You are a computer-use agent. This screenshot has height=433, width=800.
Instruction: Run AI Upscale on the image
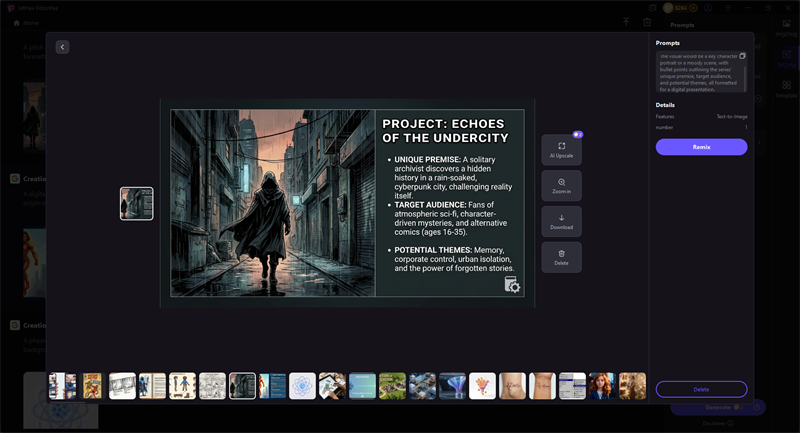coord(561,150)
